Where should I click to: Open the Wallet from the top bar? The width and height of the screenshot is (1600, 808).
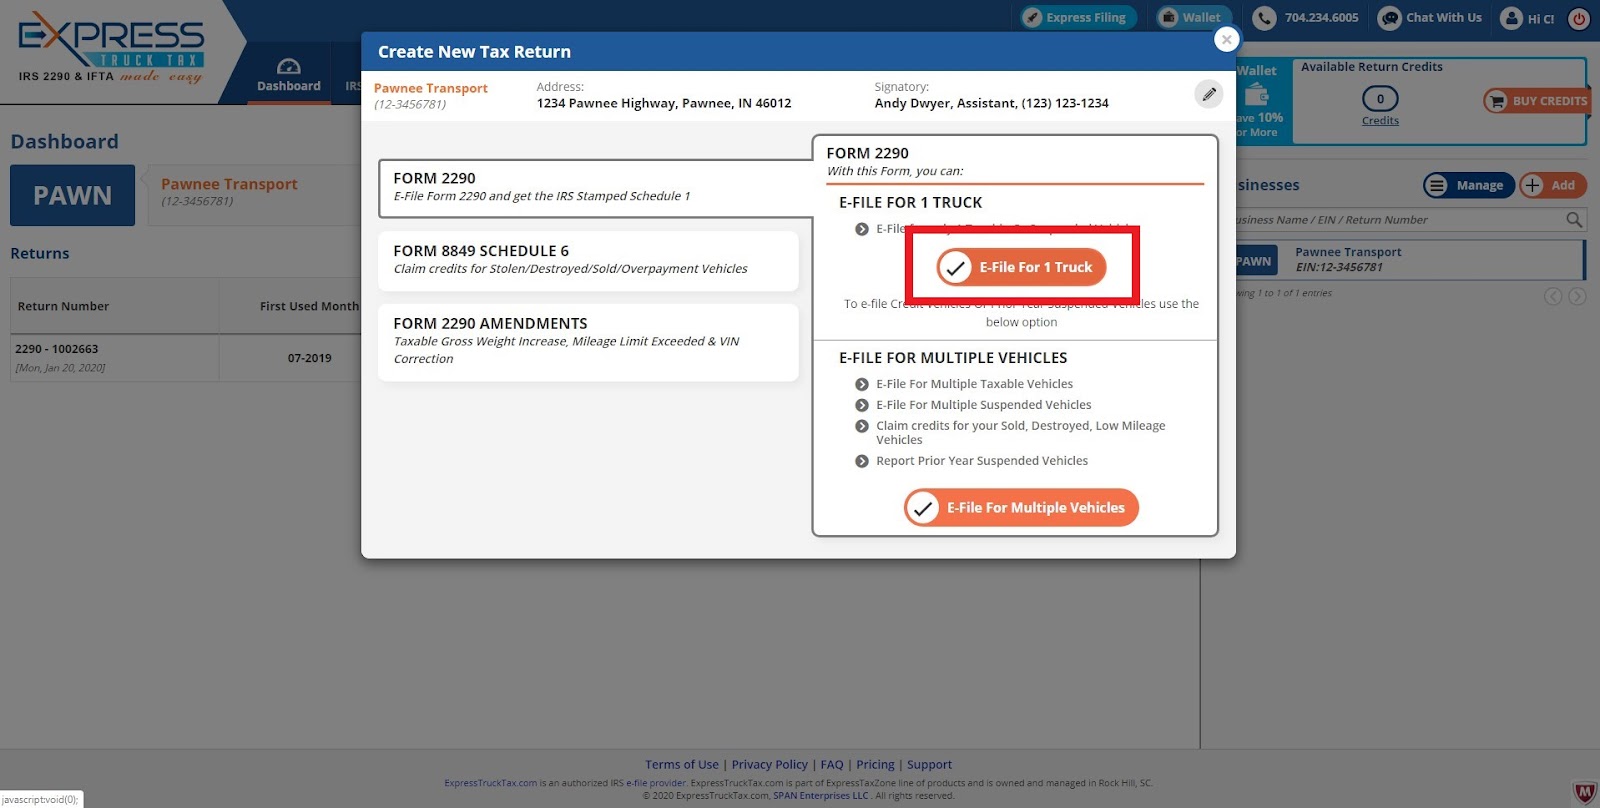[1194, 17]
